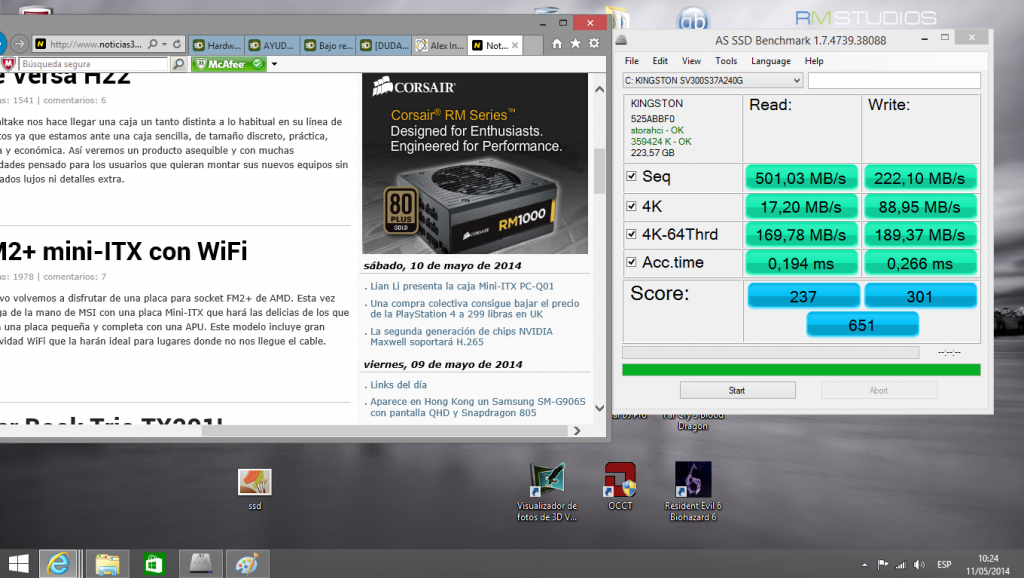The height and width of the screenshot is (578, 1024).
Task: Click the mini-ITX con WiFi article headline
Action: coord(123,251)
